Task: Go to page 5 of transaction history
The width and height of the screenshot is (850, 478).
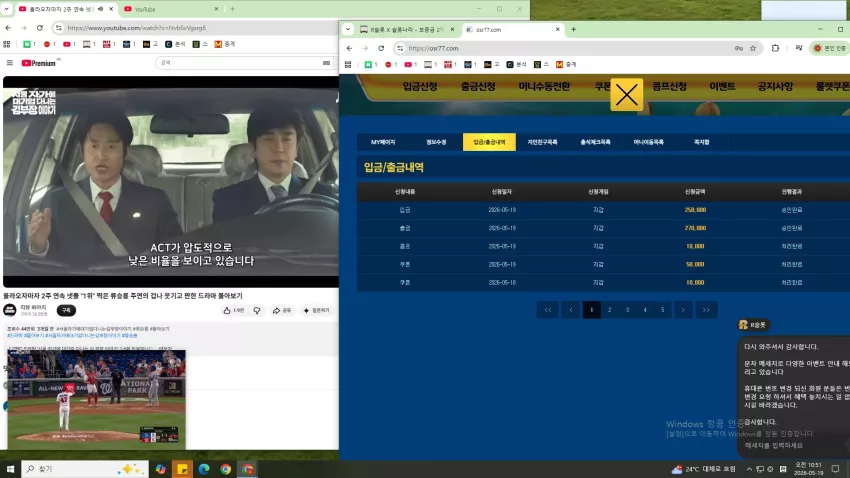Action: [662, 310]
